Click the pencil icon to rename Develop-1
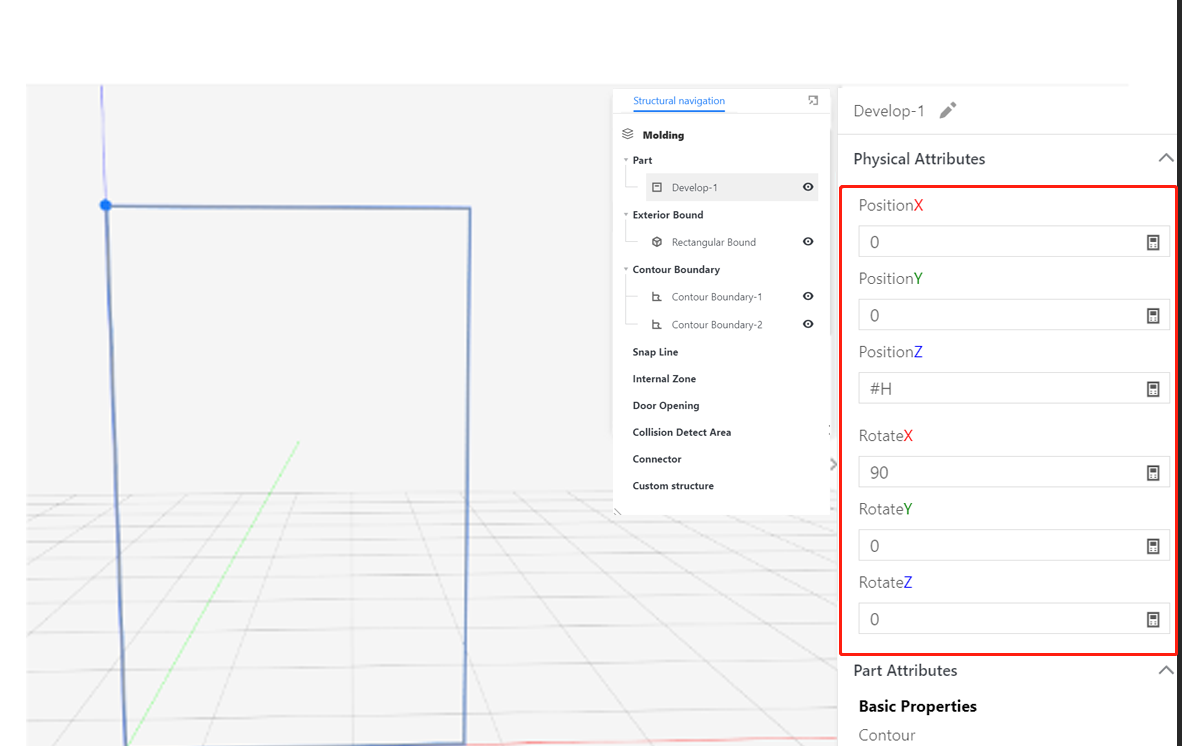This screenshot has height=746, width=1182. (x=948, y=111)
